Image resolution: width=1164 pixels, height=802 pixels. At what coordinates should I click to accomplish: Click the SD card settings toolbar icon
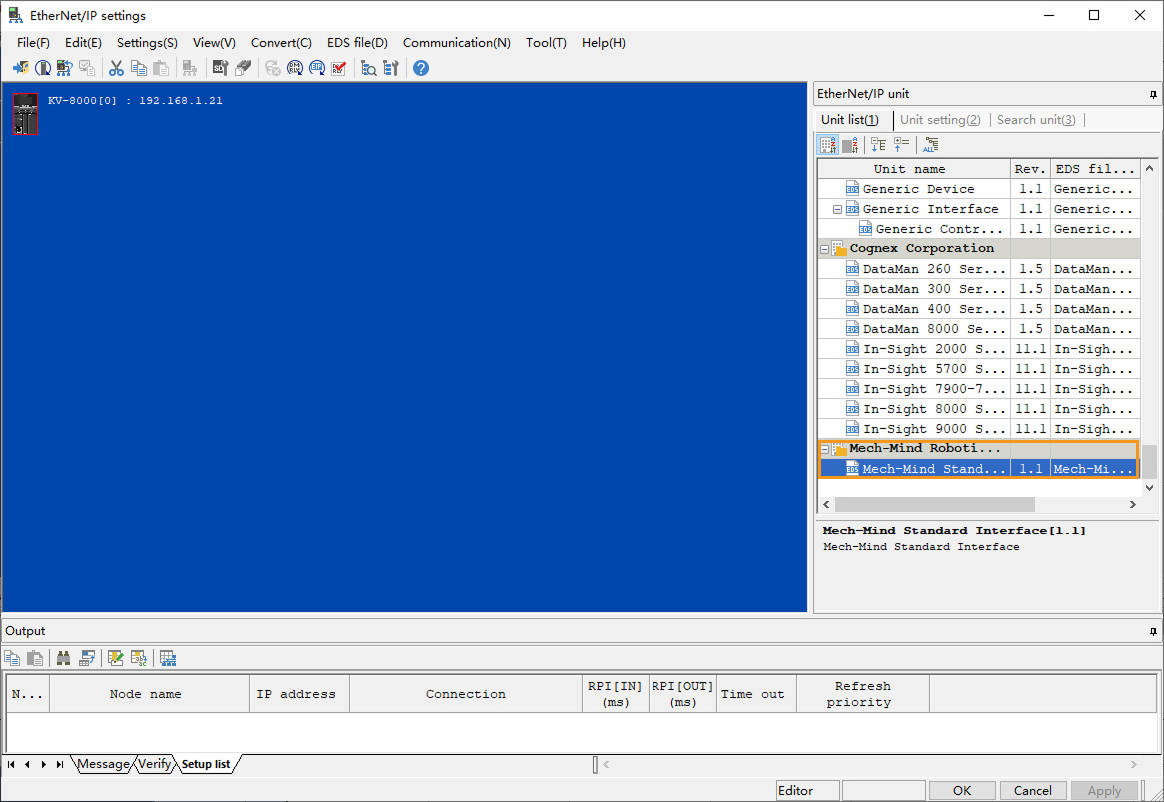pos(220,67)
